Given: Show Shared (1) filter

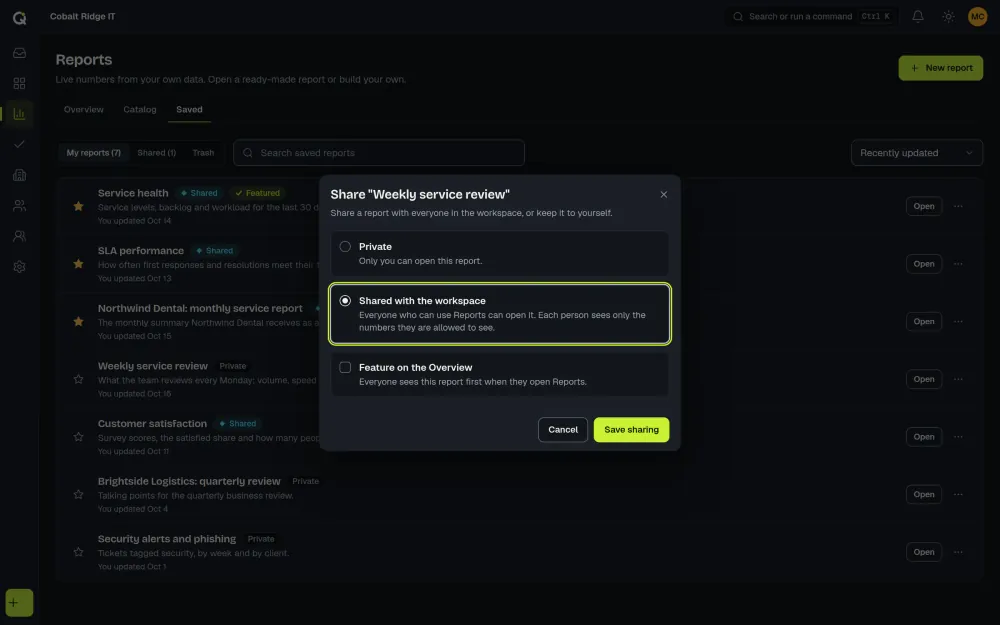Looking at the screenshot, I should click(x=156, y=153).
